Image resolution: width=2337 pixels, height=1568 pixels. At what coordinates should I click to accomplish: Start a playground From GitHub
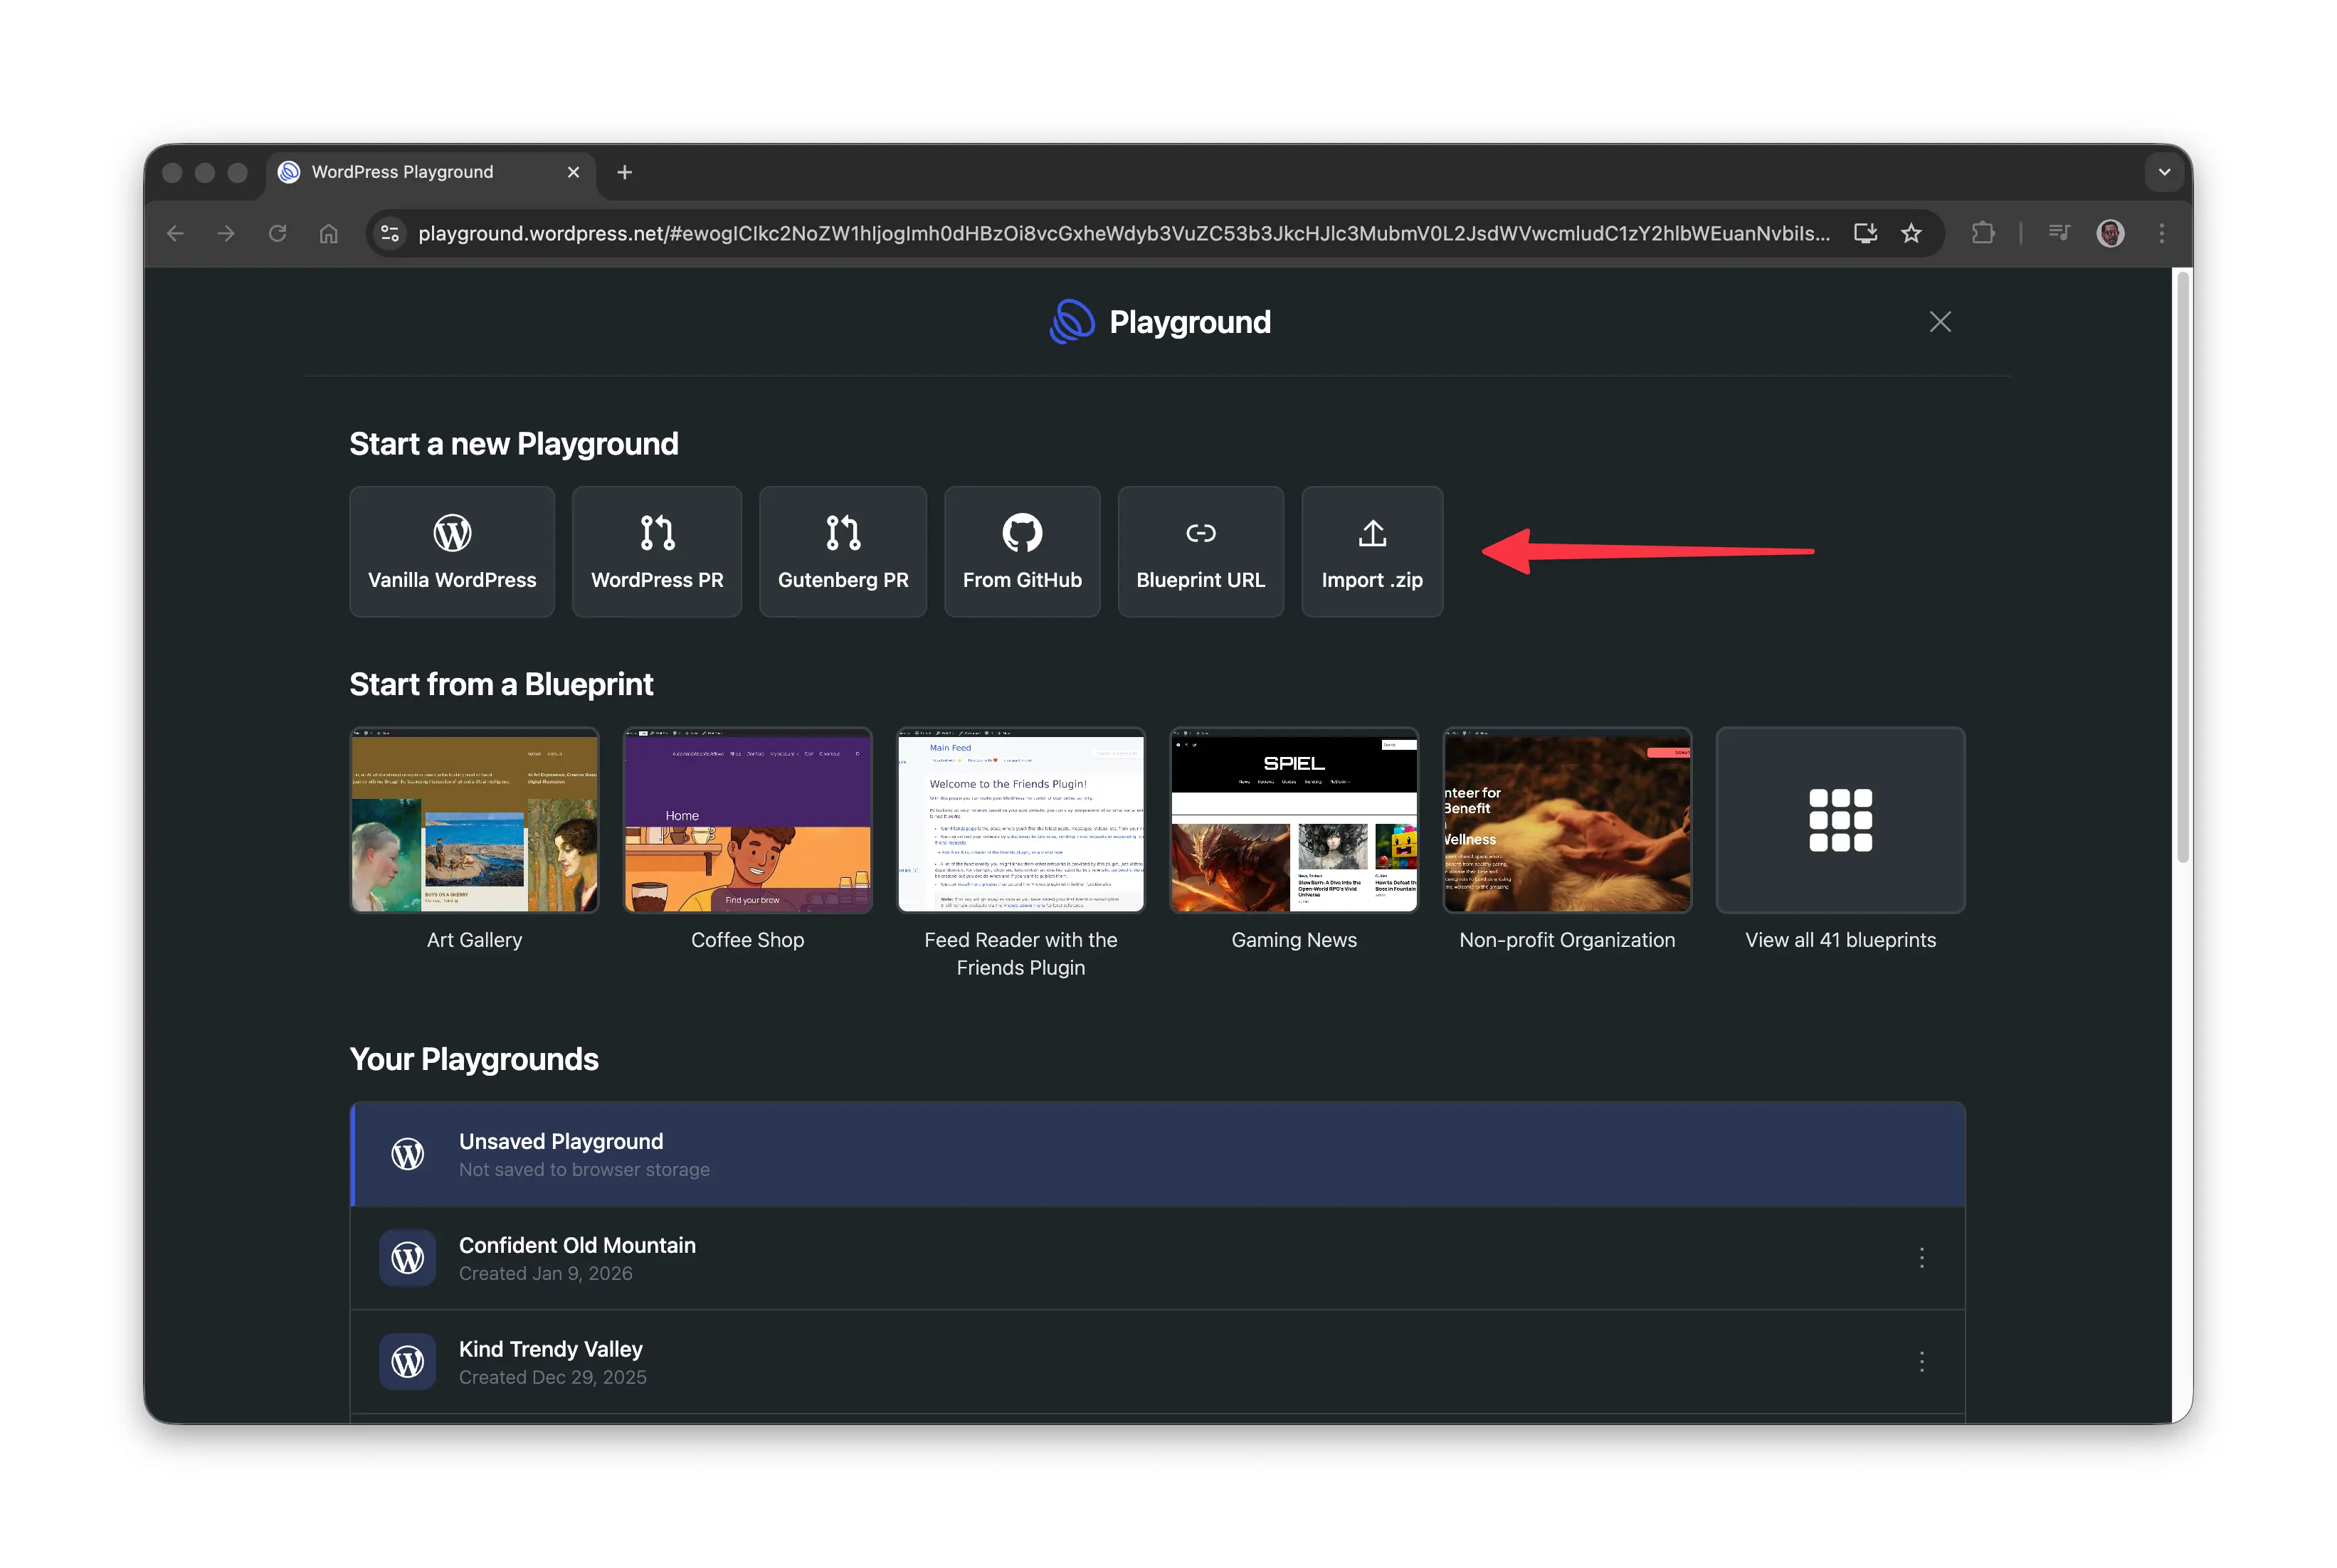[1021, 551]
